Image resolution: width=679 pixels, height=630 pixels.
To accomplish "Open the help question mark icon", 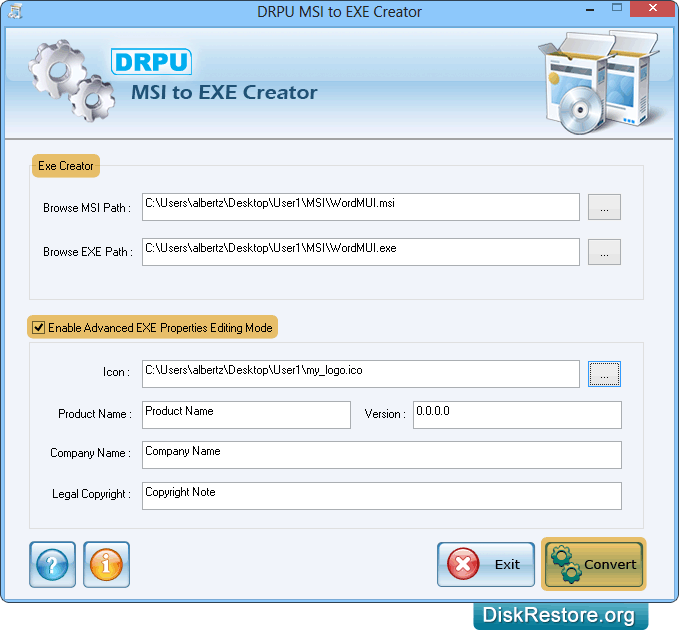I will point(52,564).
